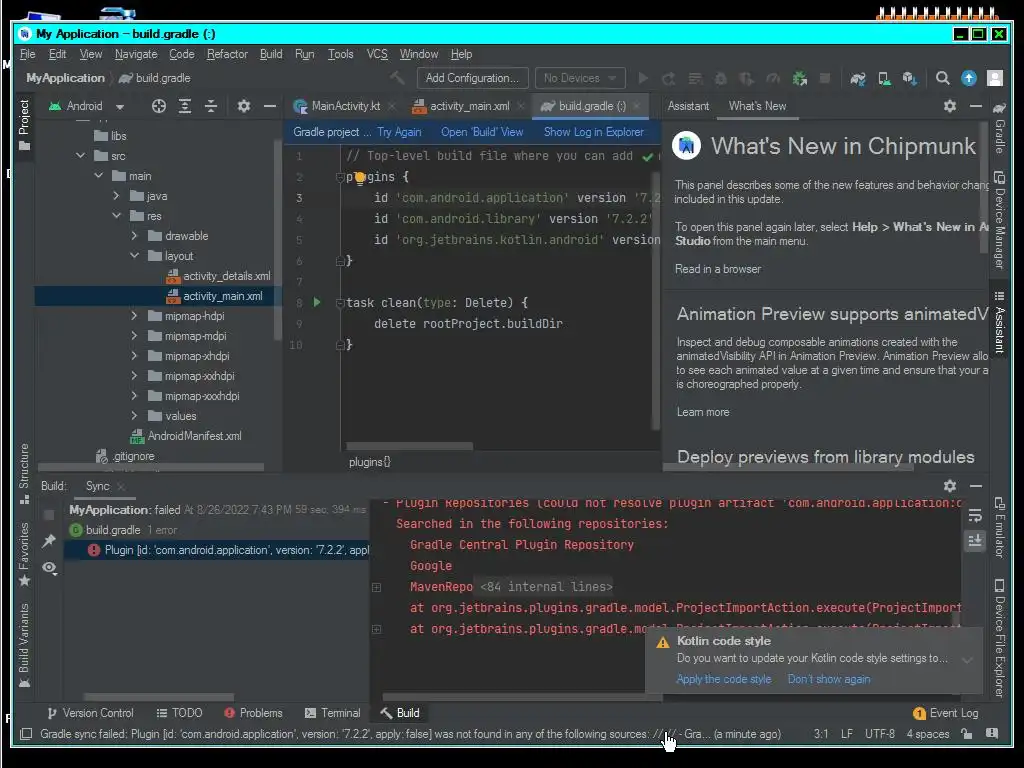
Task: Collapse the layout folder
Action: 134,256
